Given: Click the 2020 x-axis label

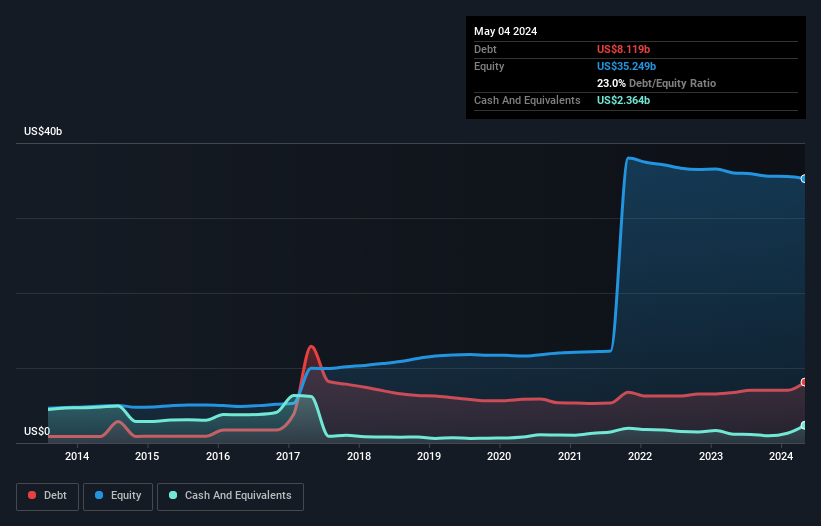Looking at the screenshot, I should (x=499, y=456).
